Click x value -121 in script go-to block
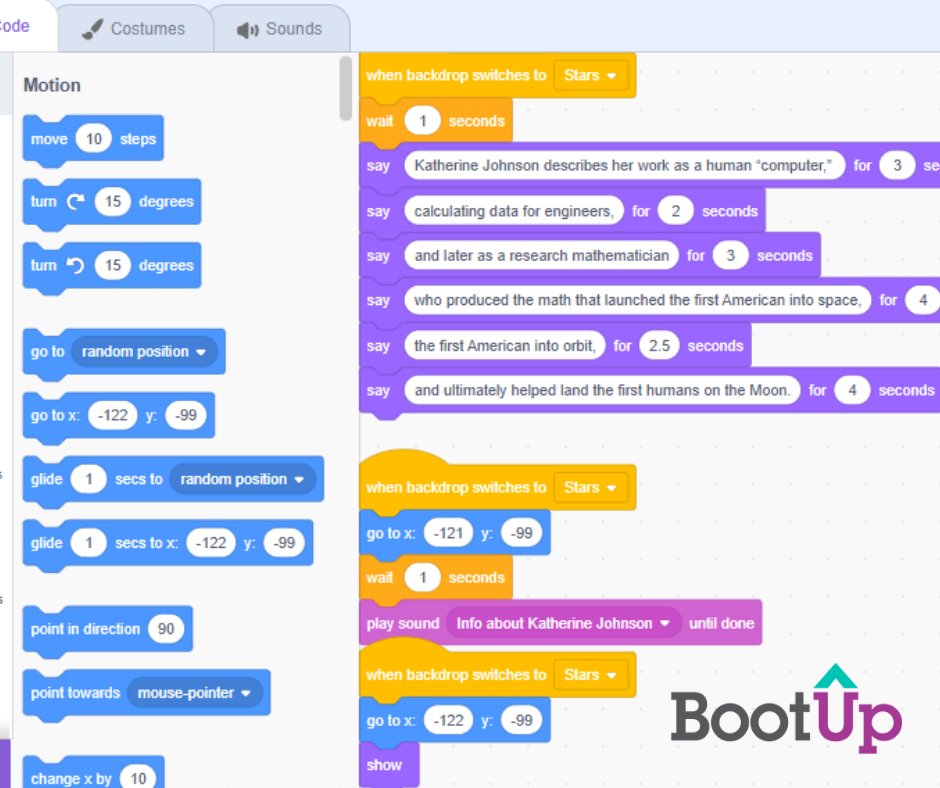 (x=448, y=533)
